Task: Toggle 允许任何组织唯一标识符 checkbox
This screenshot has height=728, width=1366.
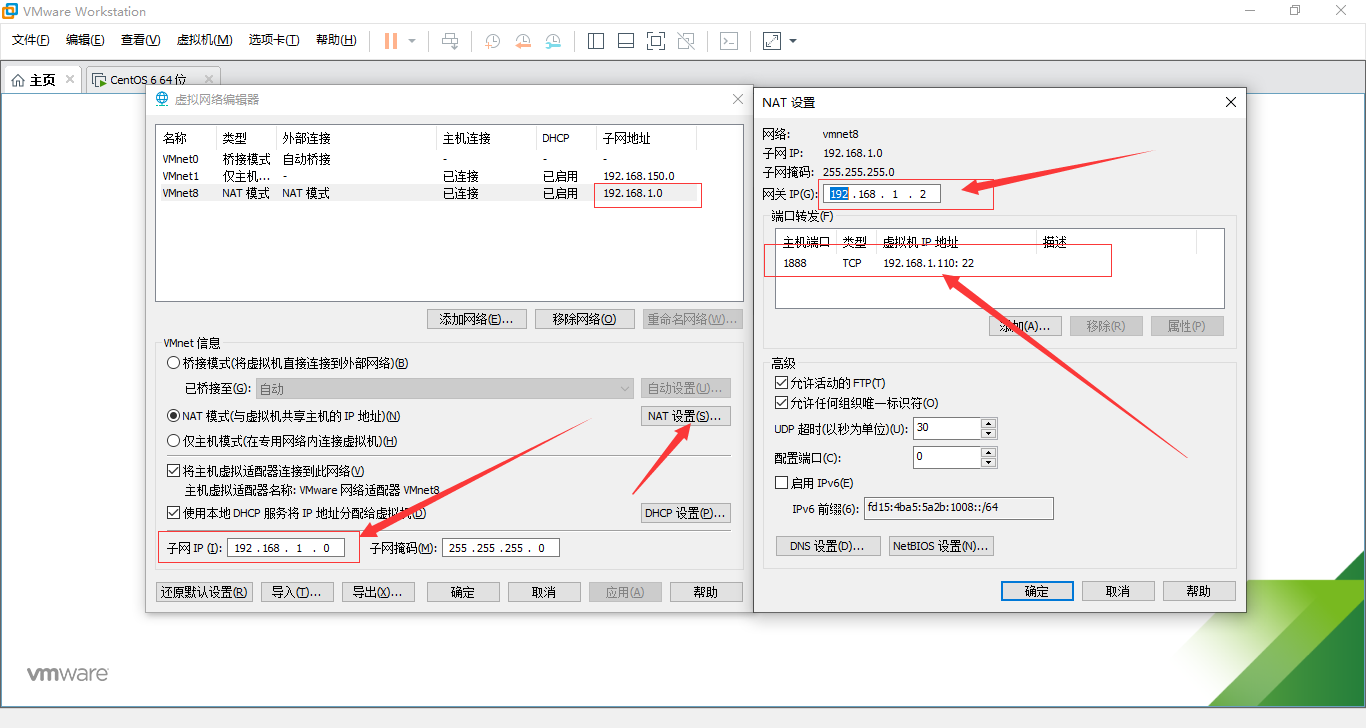Action: click(781, 403)
